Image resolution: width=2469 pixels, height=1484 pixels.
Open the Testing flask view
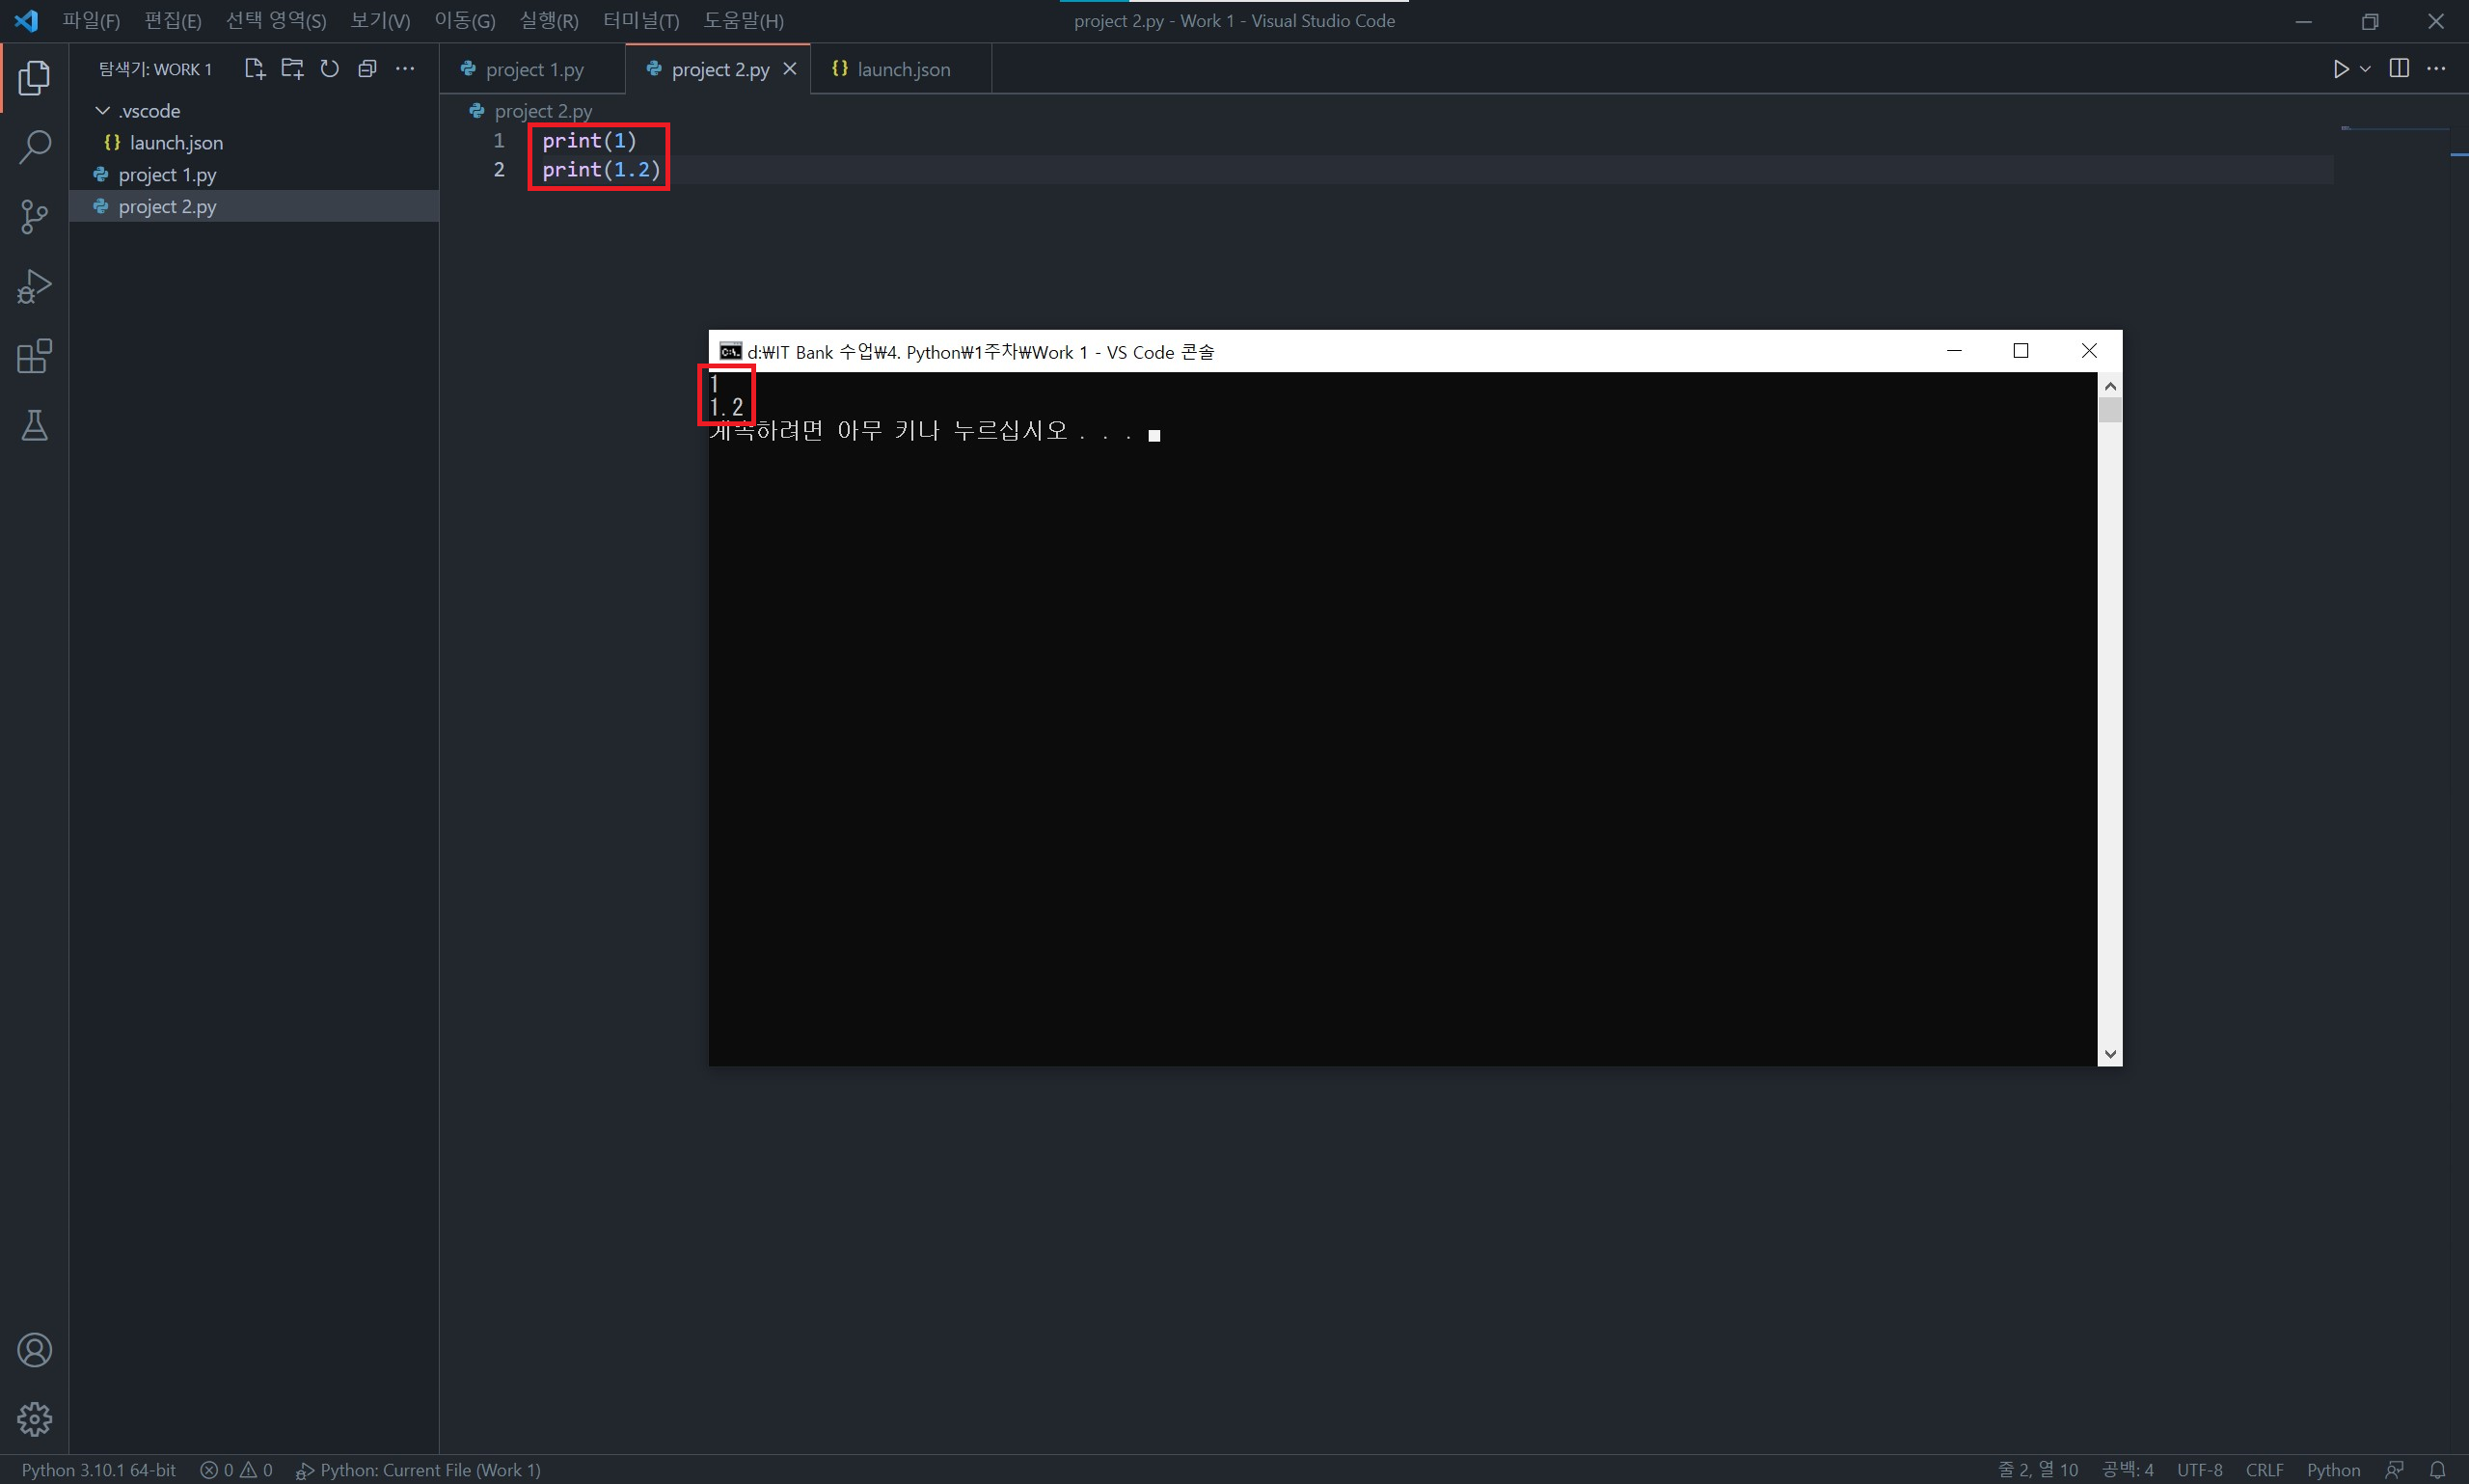34,426
